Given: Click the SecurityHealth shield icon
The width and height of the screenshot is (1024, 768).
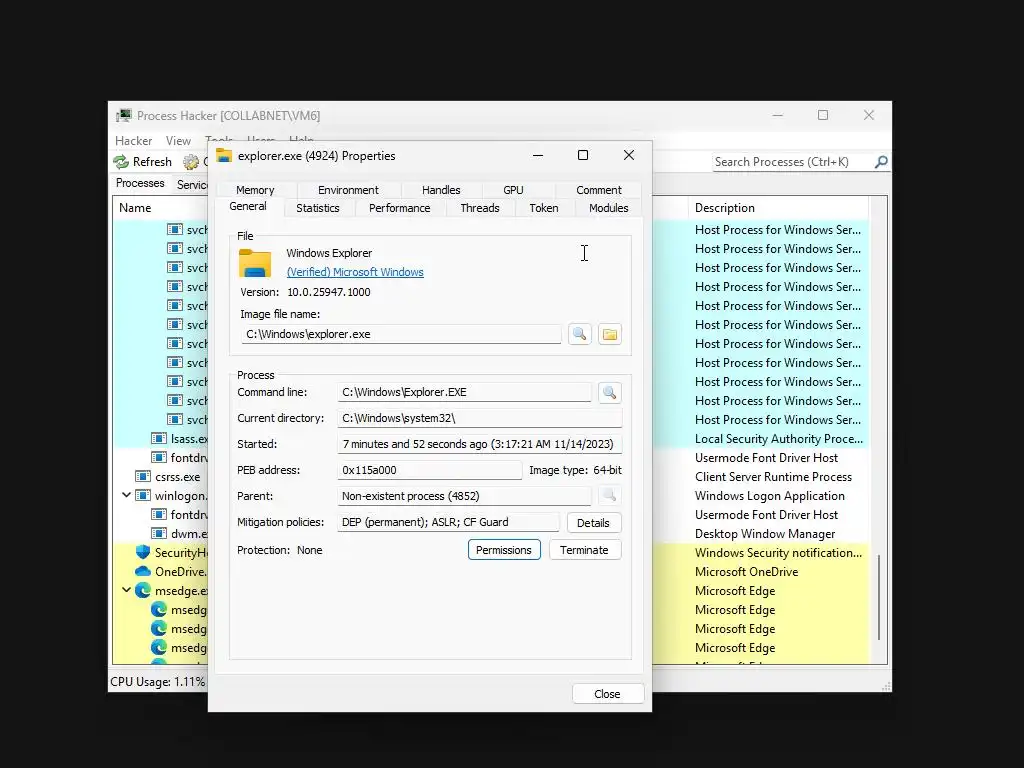Looking at the screenshot, I should pos(142,552).
